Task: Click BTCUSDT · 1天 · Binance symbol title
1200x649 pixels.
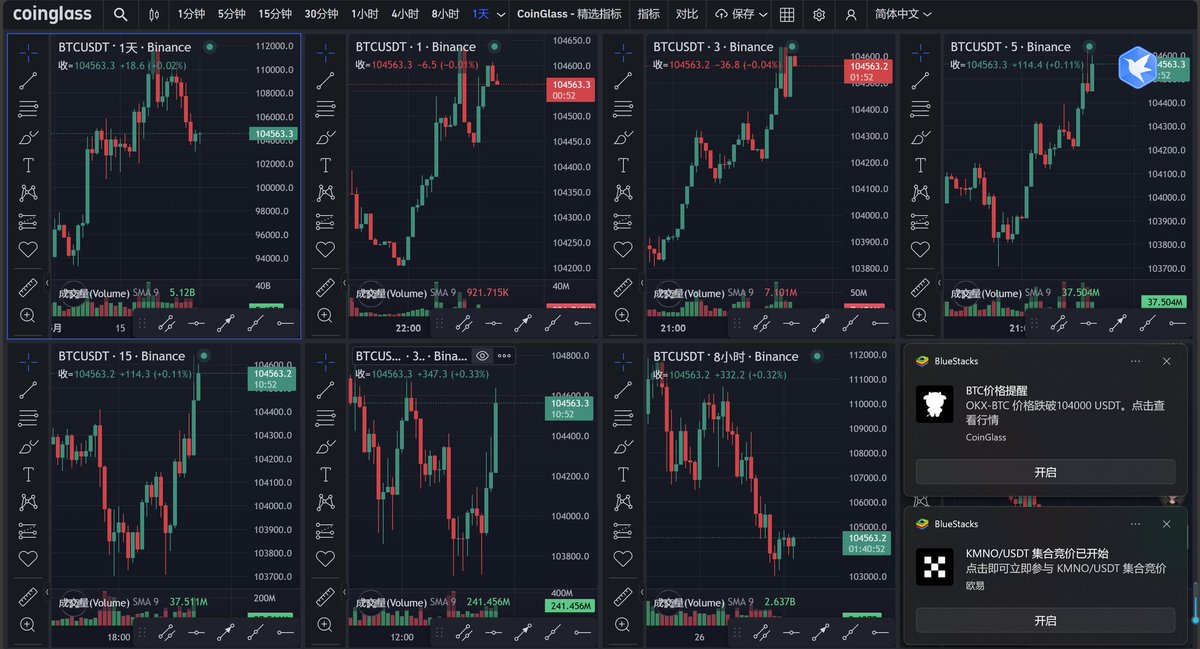Action: pos(125,47)
